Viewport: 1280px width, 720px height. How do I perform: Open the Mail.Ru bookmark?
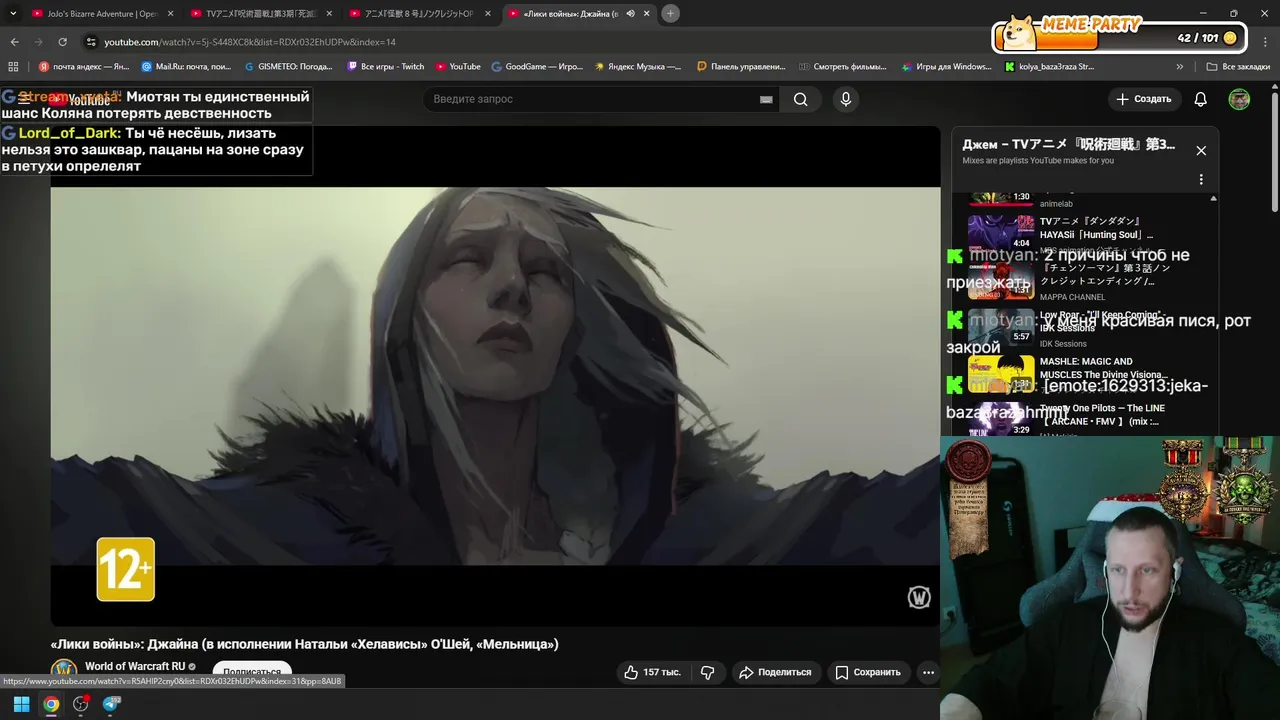187,67
